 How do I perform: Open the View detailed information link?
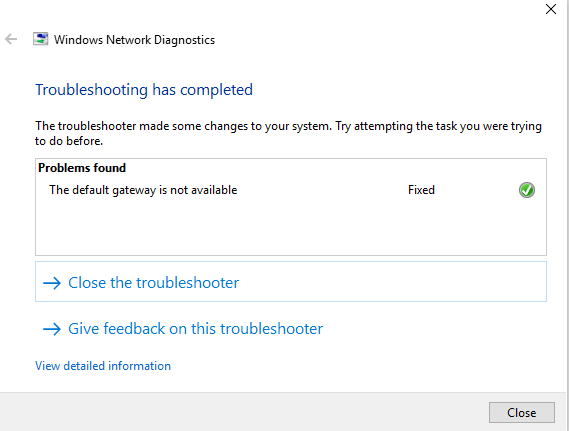coord(103,366)
